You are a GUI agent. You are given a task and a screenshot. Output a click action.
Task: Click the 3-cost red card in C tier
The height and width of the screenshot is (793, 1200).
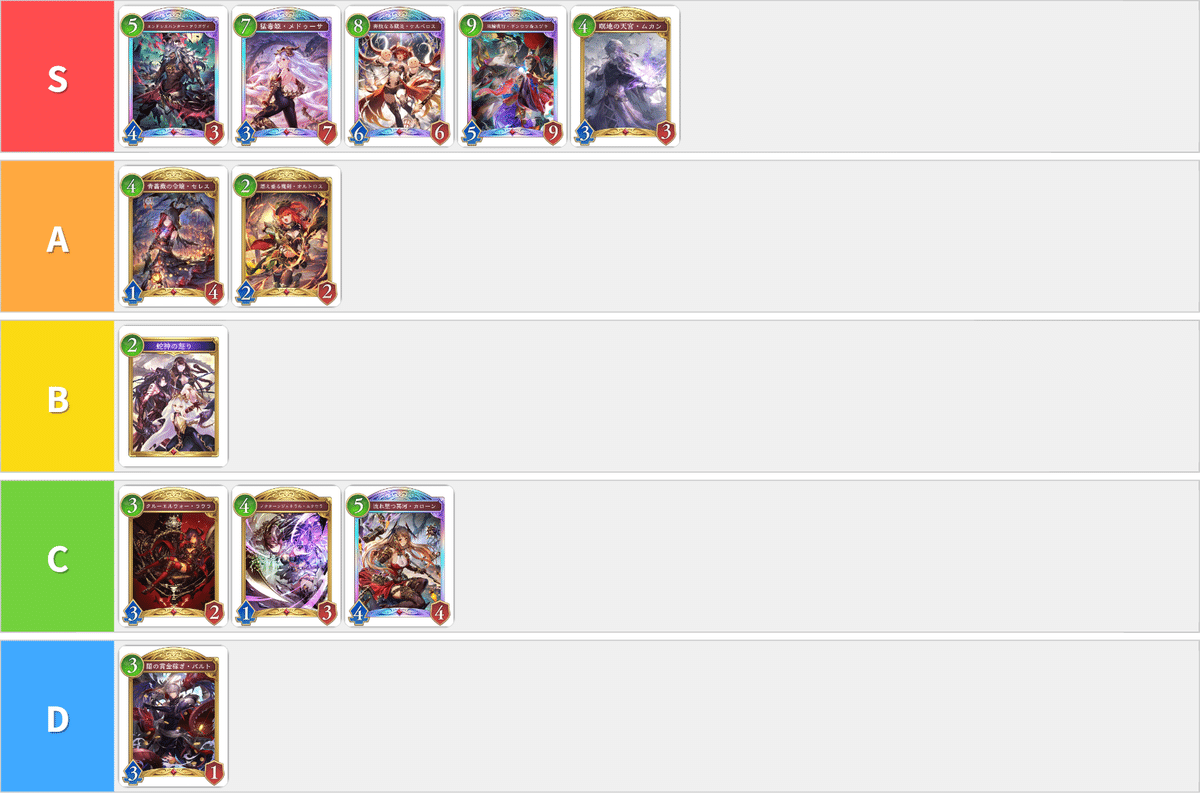[x=173, y=557]
